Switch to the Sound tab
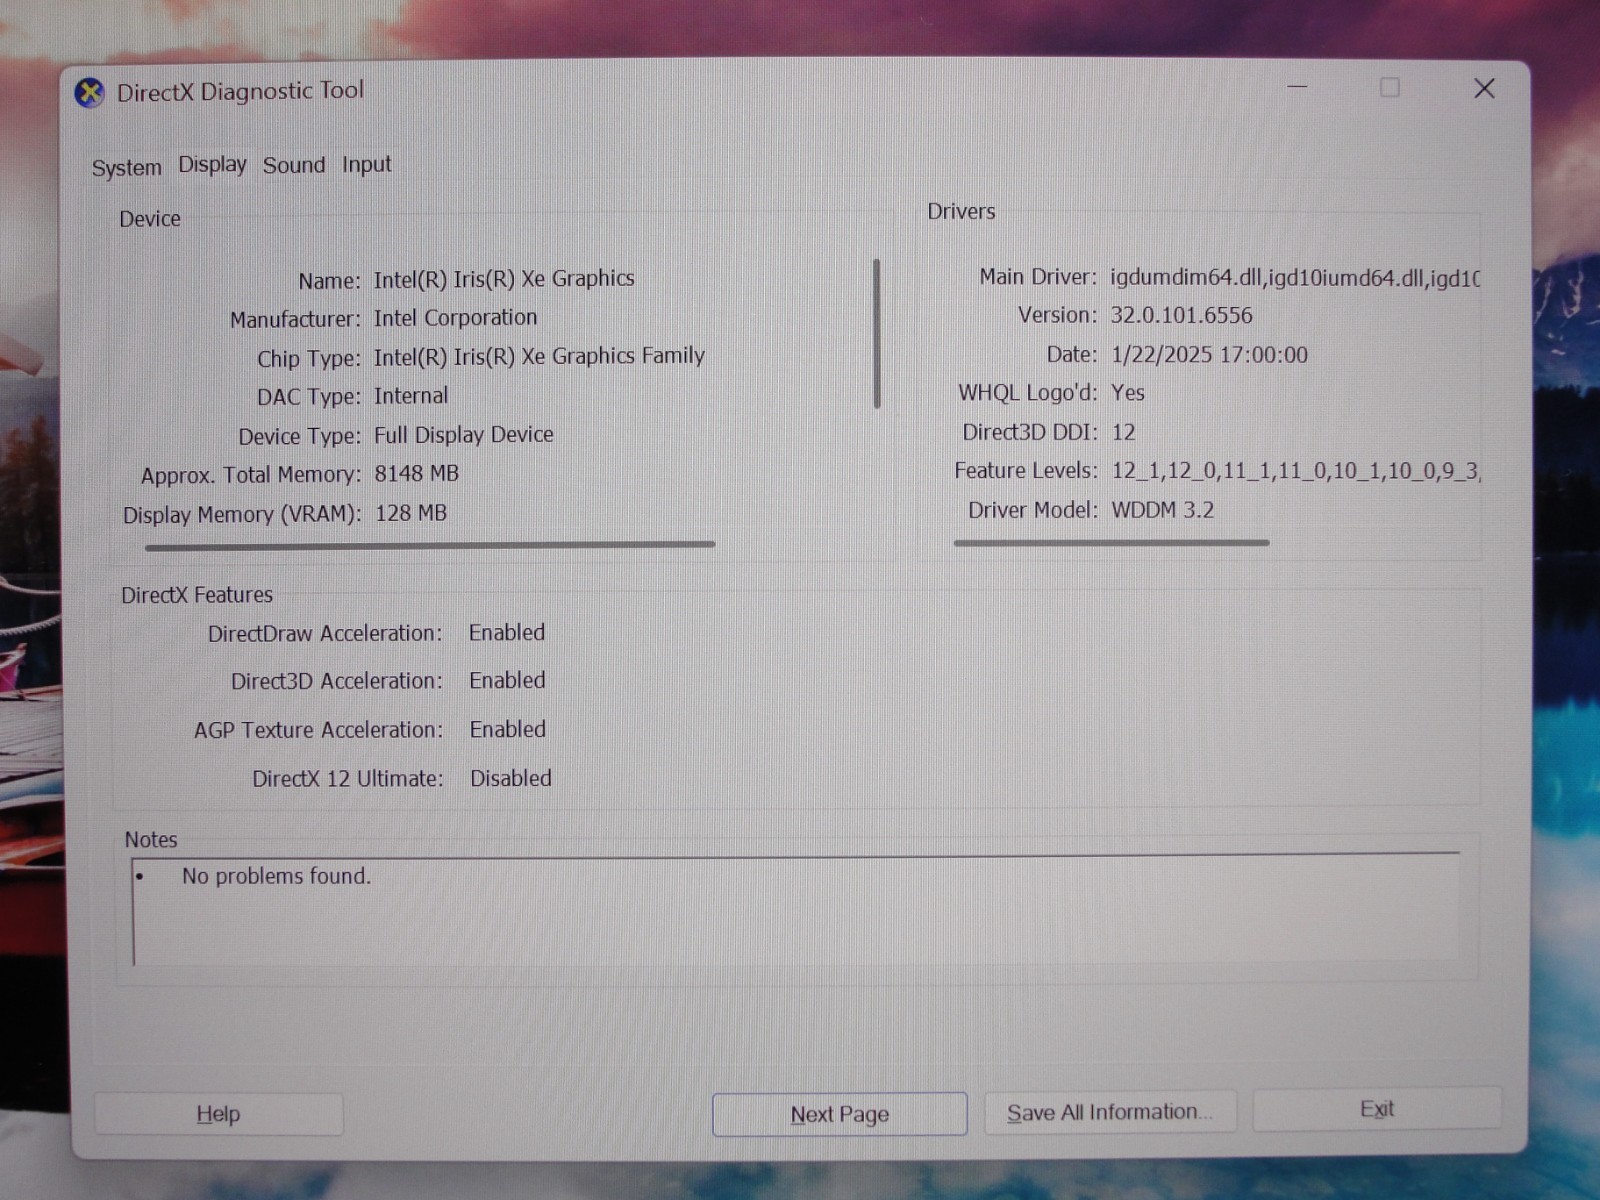The height and width of the screenshot is (1200, 1600). click(x=294, y=165)
